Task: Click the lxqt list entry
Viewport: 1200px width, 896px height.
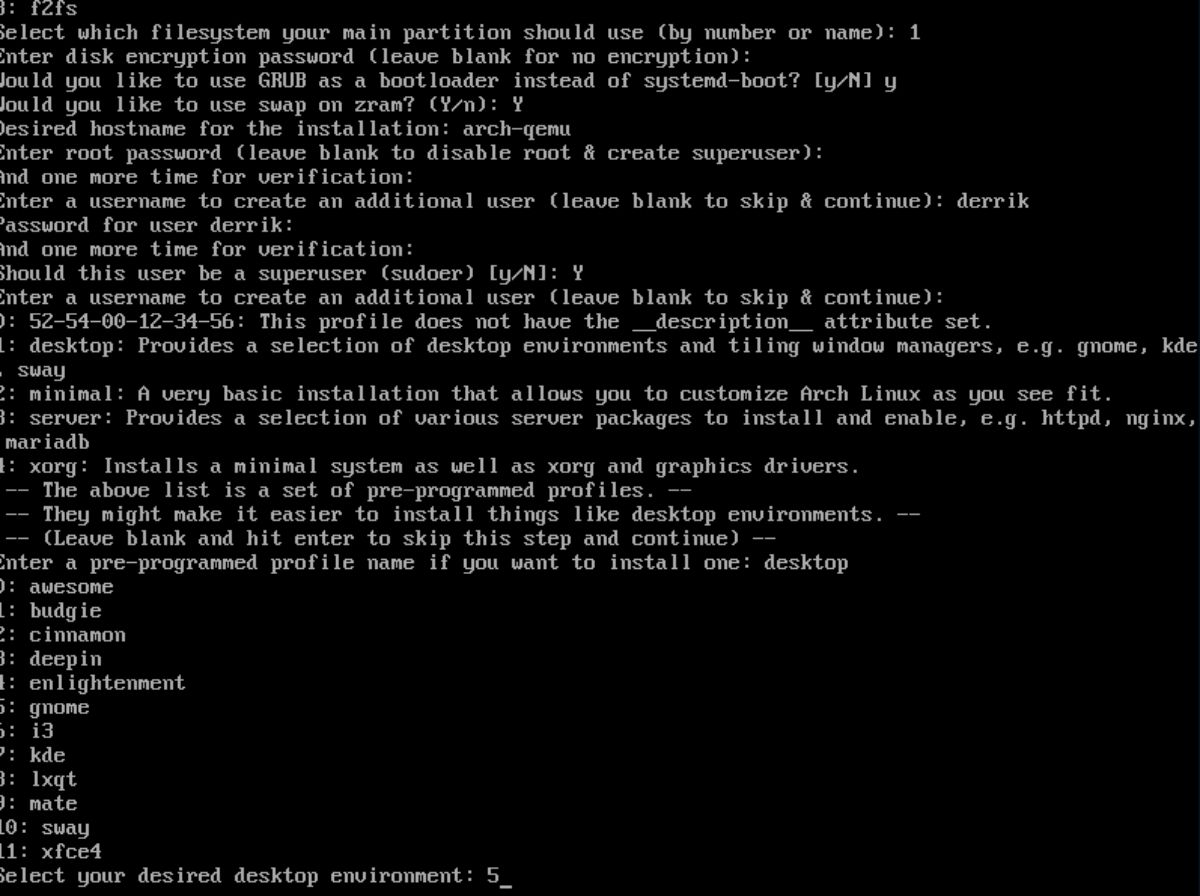Action: (x=39, y=780)
